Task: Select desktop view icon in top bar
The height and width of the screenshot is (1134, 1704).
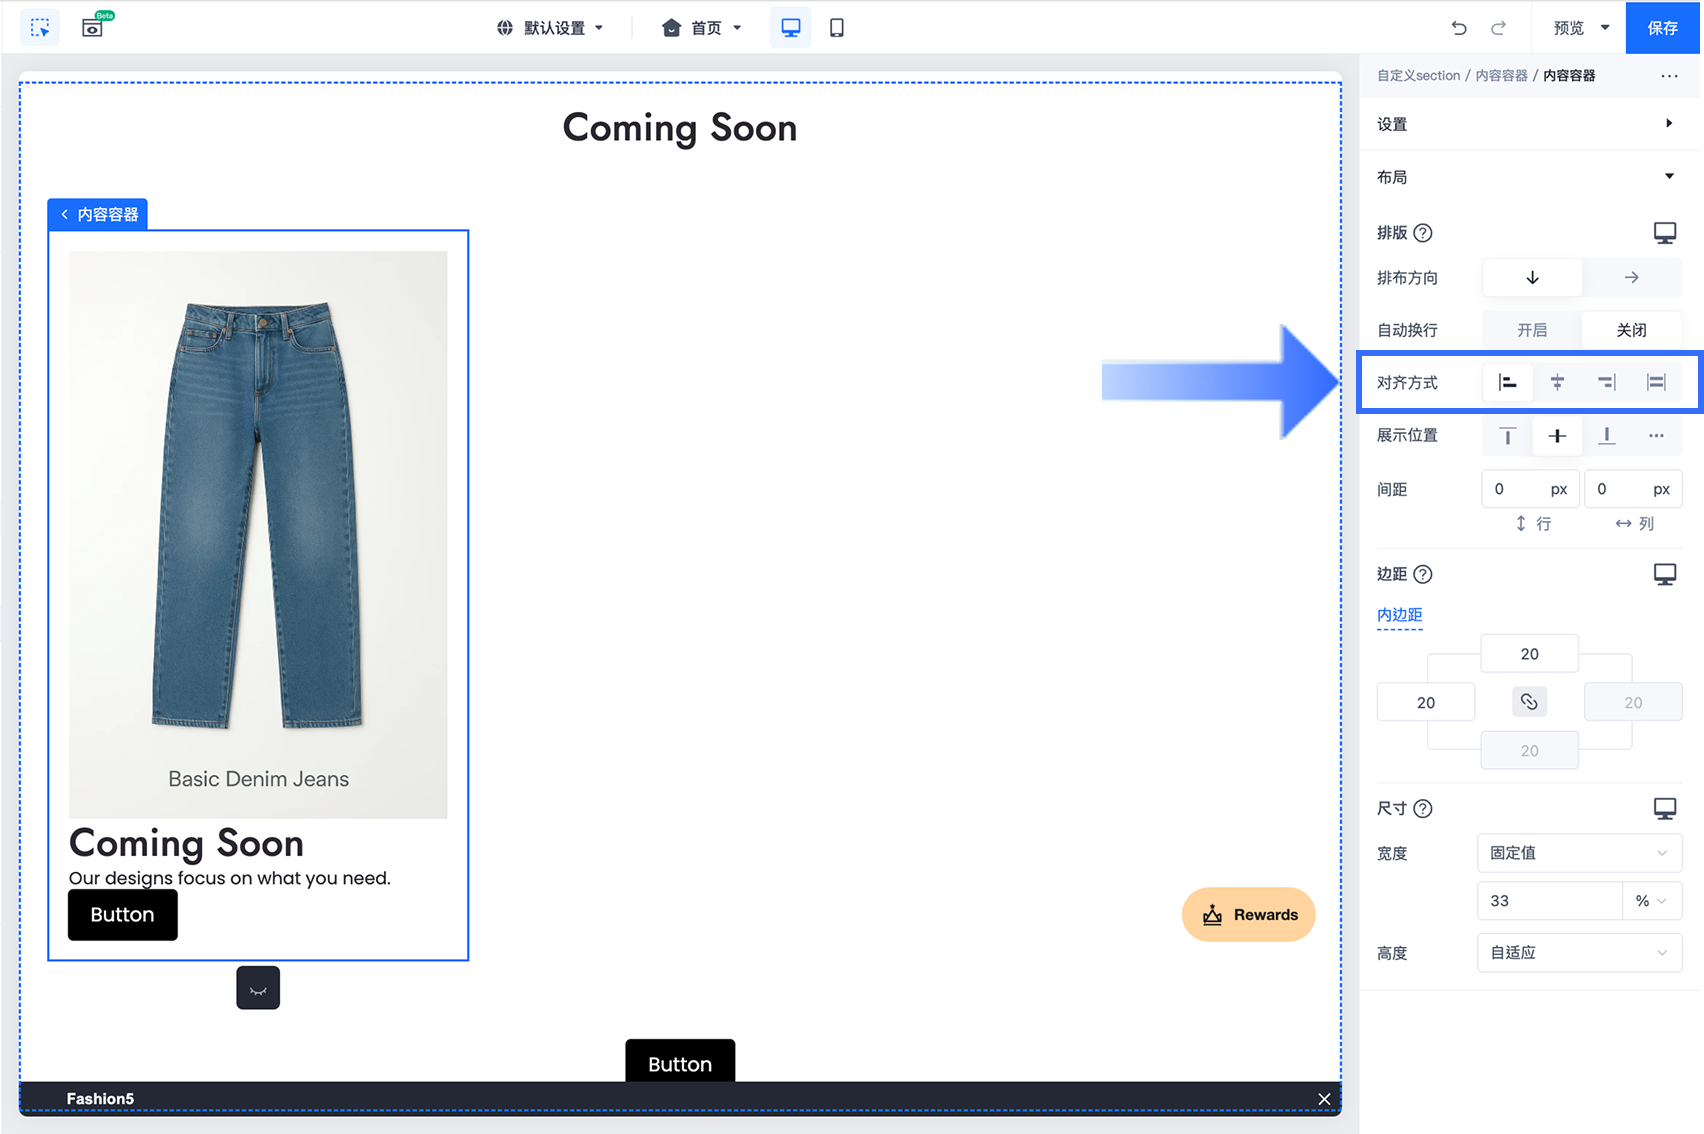Action: pos(790,28)
